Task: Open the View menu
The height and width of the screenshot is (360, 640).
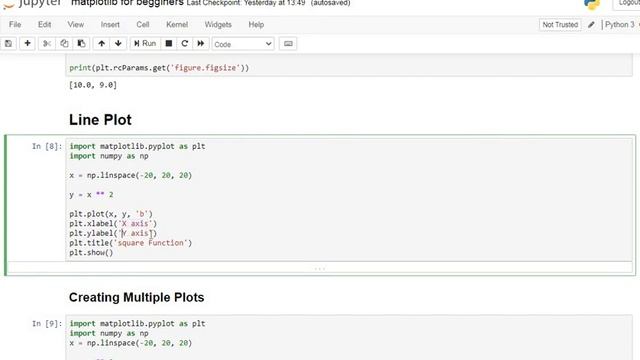Action: tap(76, 24)
